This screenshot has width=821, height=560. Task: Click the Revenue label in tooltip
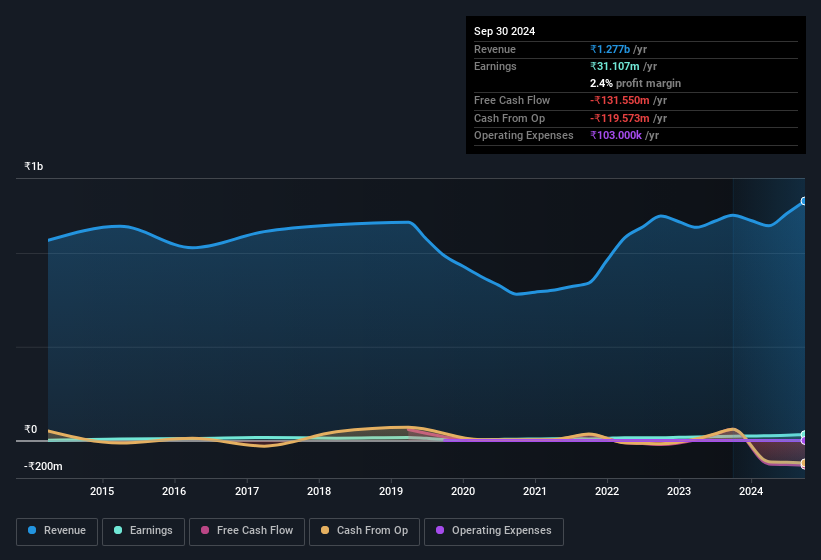tap(495, 49)
